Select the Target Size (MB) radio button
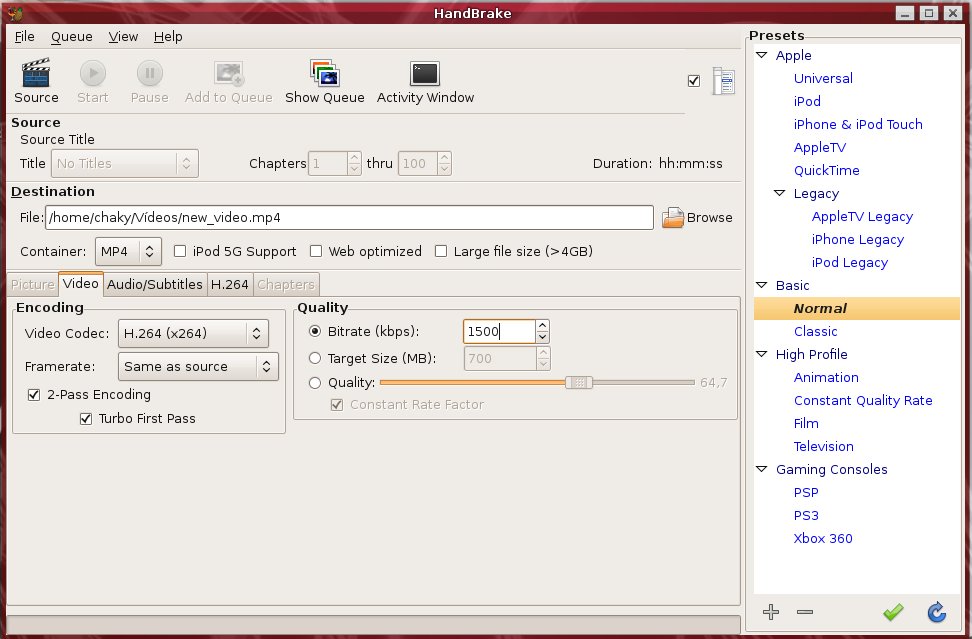Viewport: 972px width, 639px height. pyautogui.click(x=315, y=358)
